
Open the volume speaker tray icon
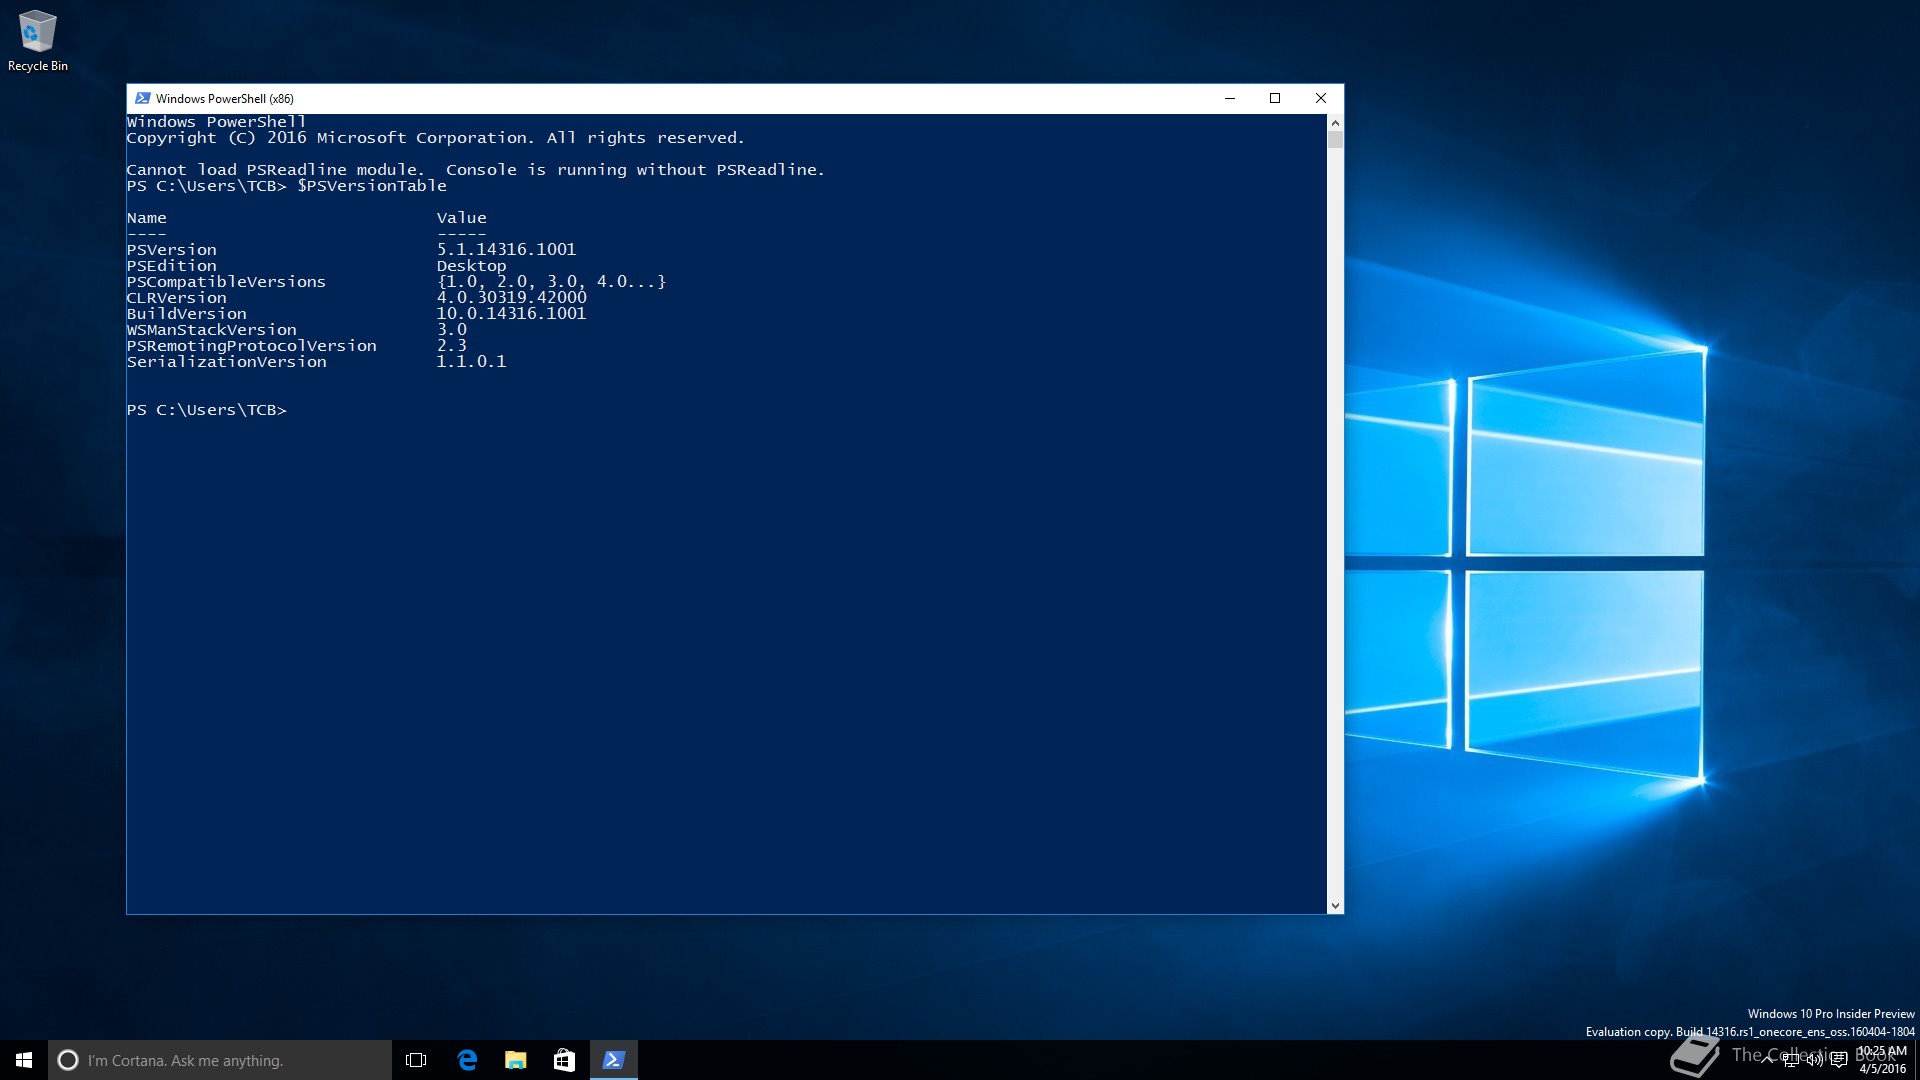coord(1814,1060)
